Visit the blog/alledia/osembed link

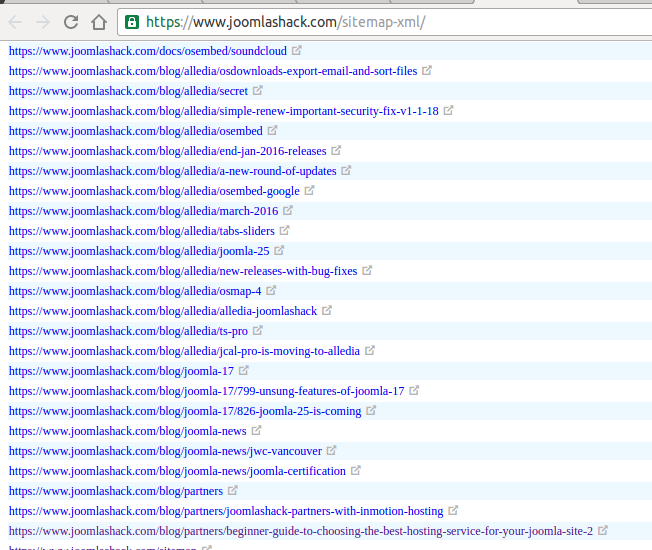pyautogui.click(x=136, y=131)
